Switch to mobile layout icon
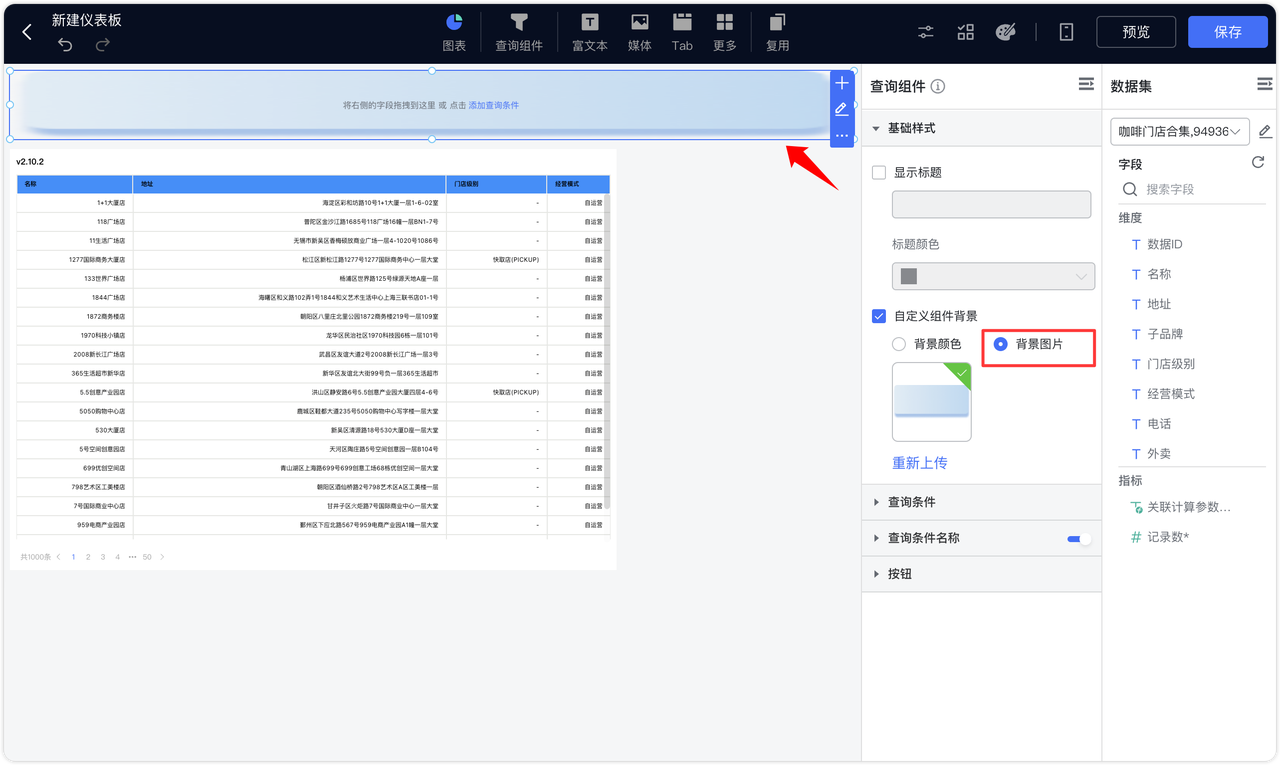 (x=1066, y=32)
